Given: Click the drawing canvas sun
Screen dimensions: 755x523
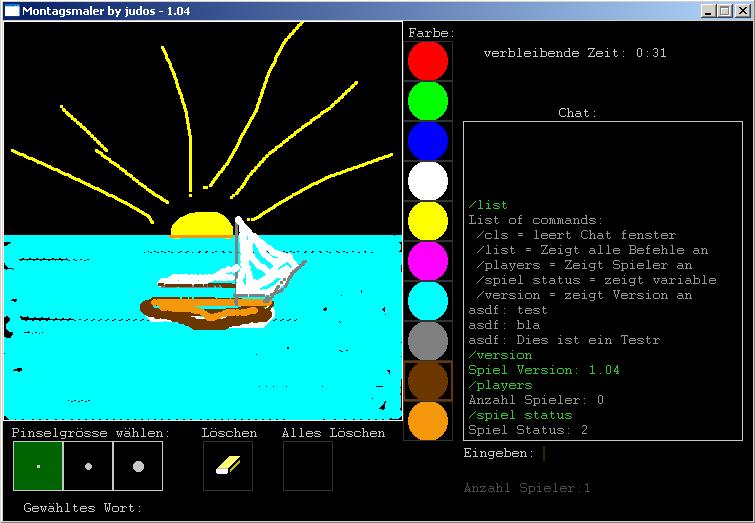Looking at the screenshot, I should point(202,224).
